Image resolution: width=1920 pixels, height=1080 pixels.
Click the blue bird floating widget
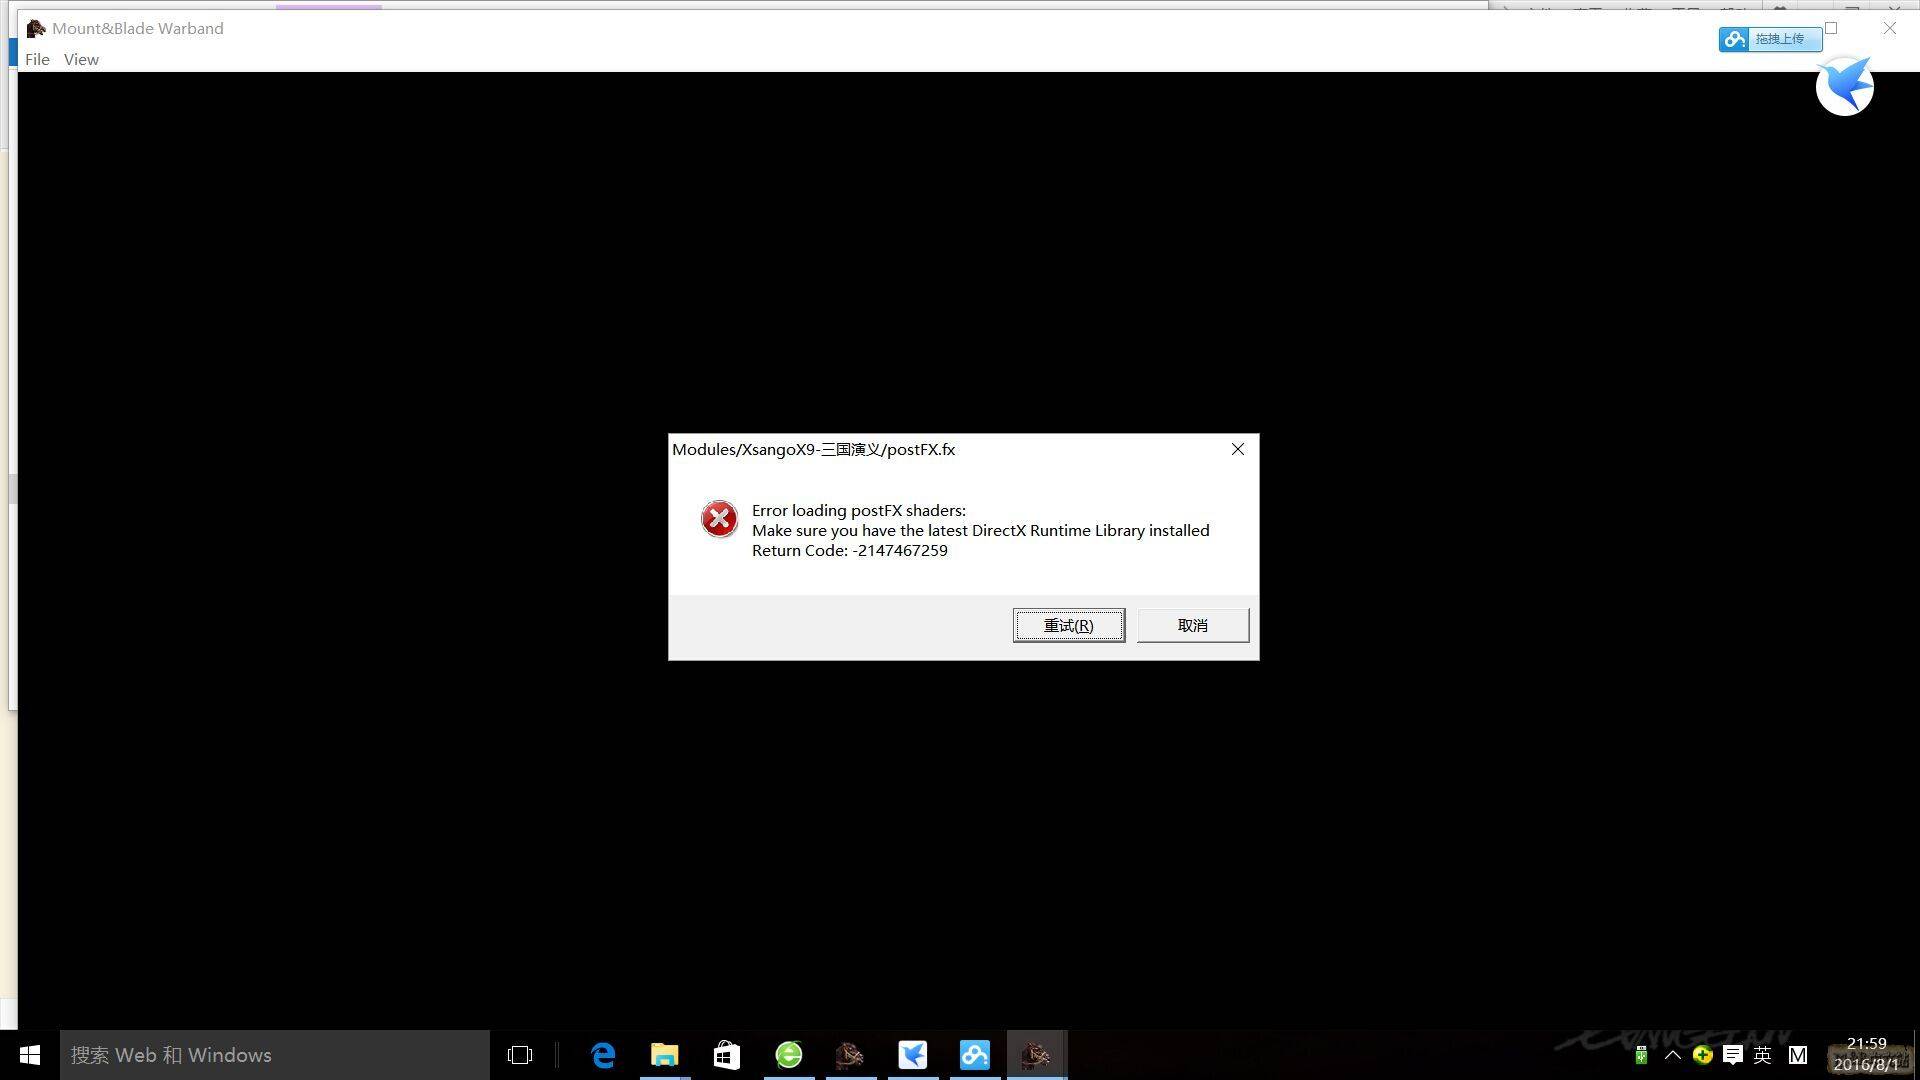[1844, 86]
